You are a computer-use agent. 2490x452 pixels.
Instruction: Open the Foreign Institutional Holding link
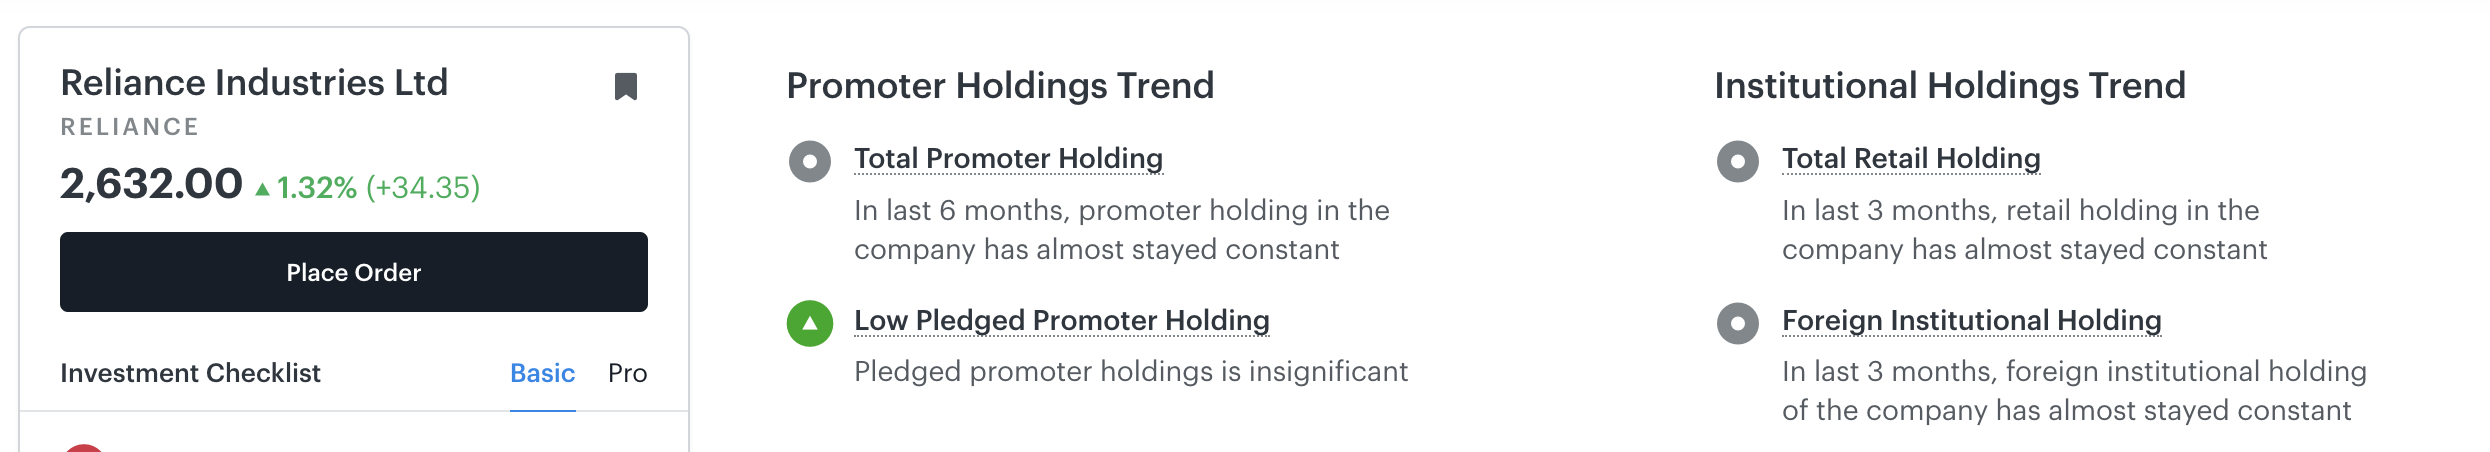(x=1971, y=320)
